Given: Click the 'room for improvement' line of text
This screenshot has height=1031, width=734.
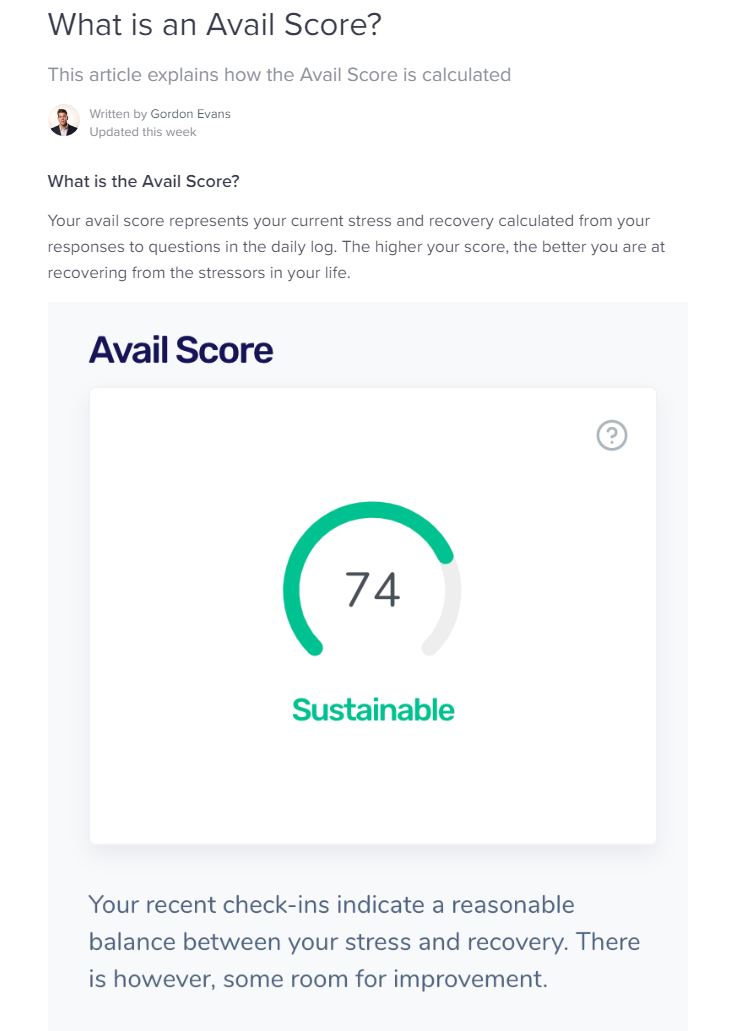Looking at the screenshot, I should point(318,977).
